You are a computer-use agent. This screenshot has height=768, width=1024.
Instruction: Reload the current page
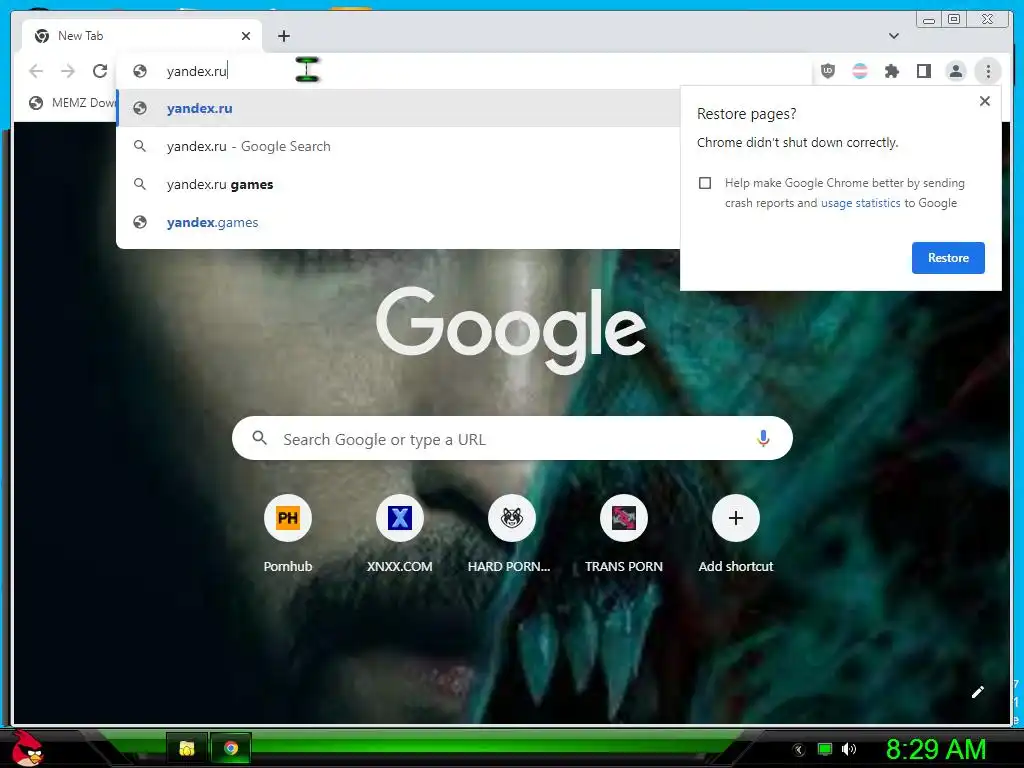(100, 71)
